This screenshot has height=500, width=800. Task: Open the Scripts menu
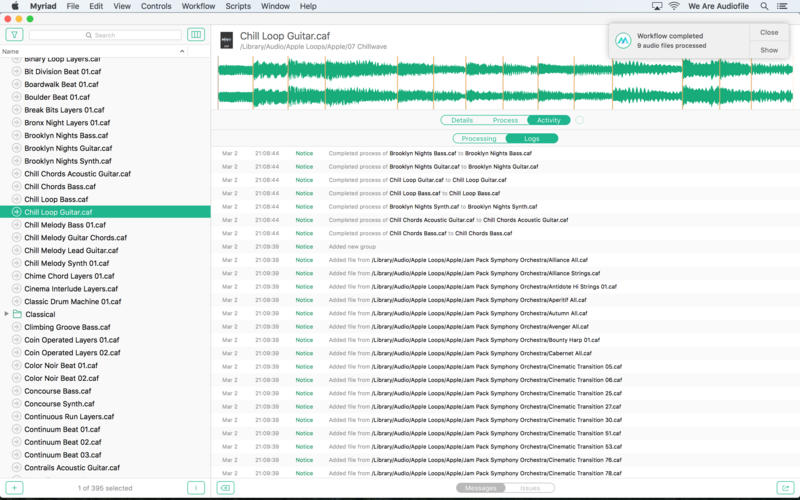(x=238, y=6)
